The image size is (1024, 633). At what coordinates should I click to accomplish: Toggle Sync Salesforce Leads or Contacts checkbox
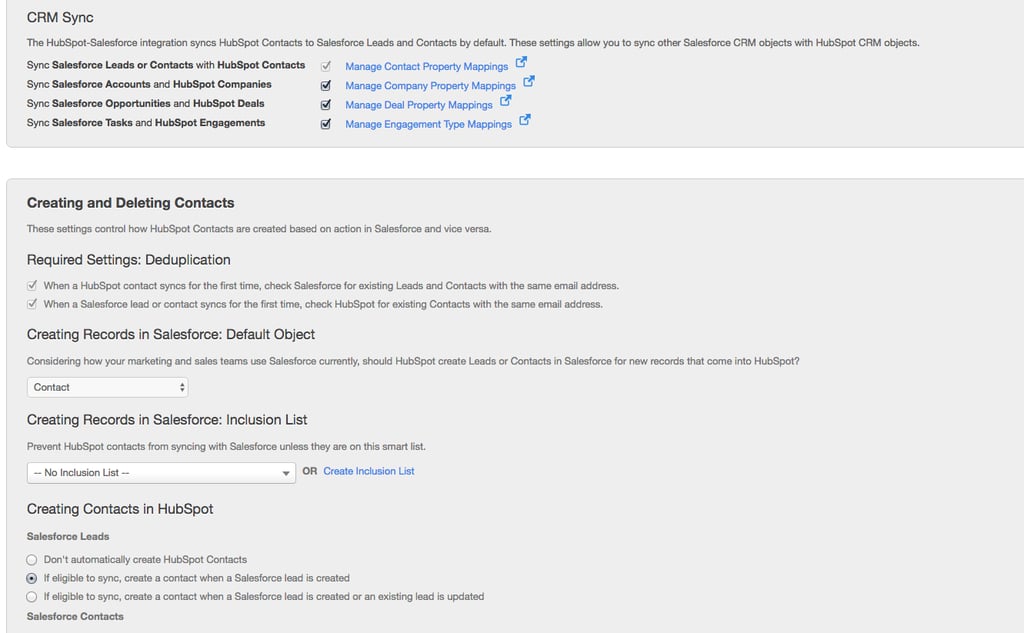click(326, 66)
